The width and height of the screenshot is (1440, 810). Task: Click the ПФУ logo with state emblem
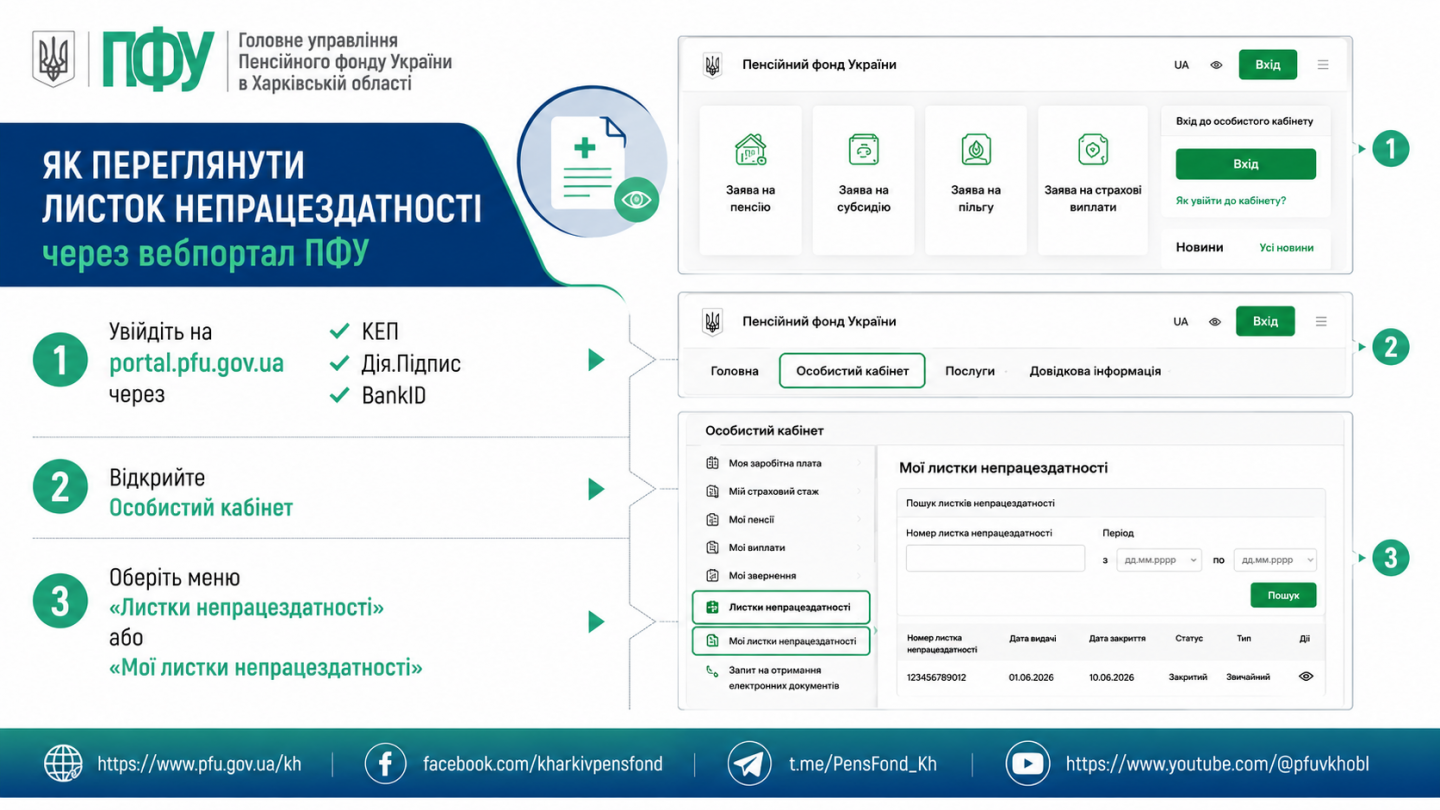123,59
